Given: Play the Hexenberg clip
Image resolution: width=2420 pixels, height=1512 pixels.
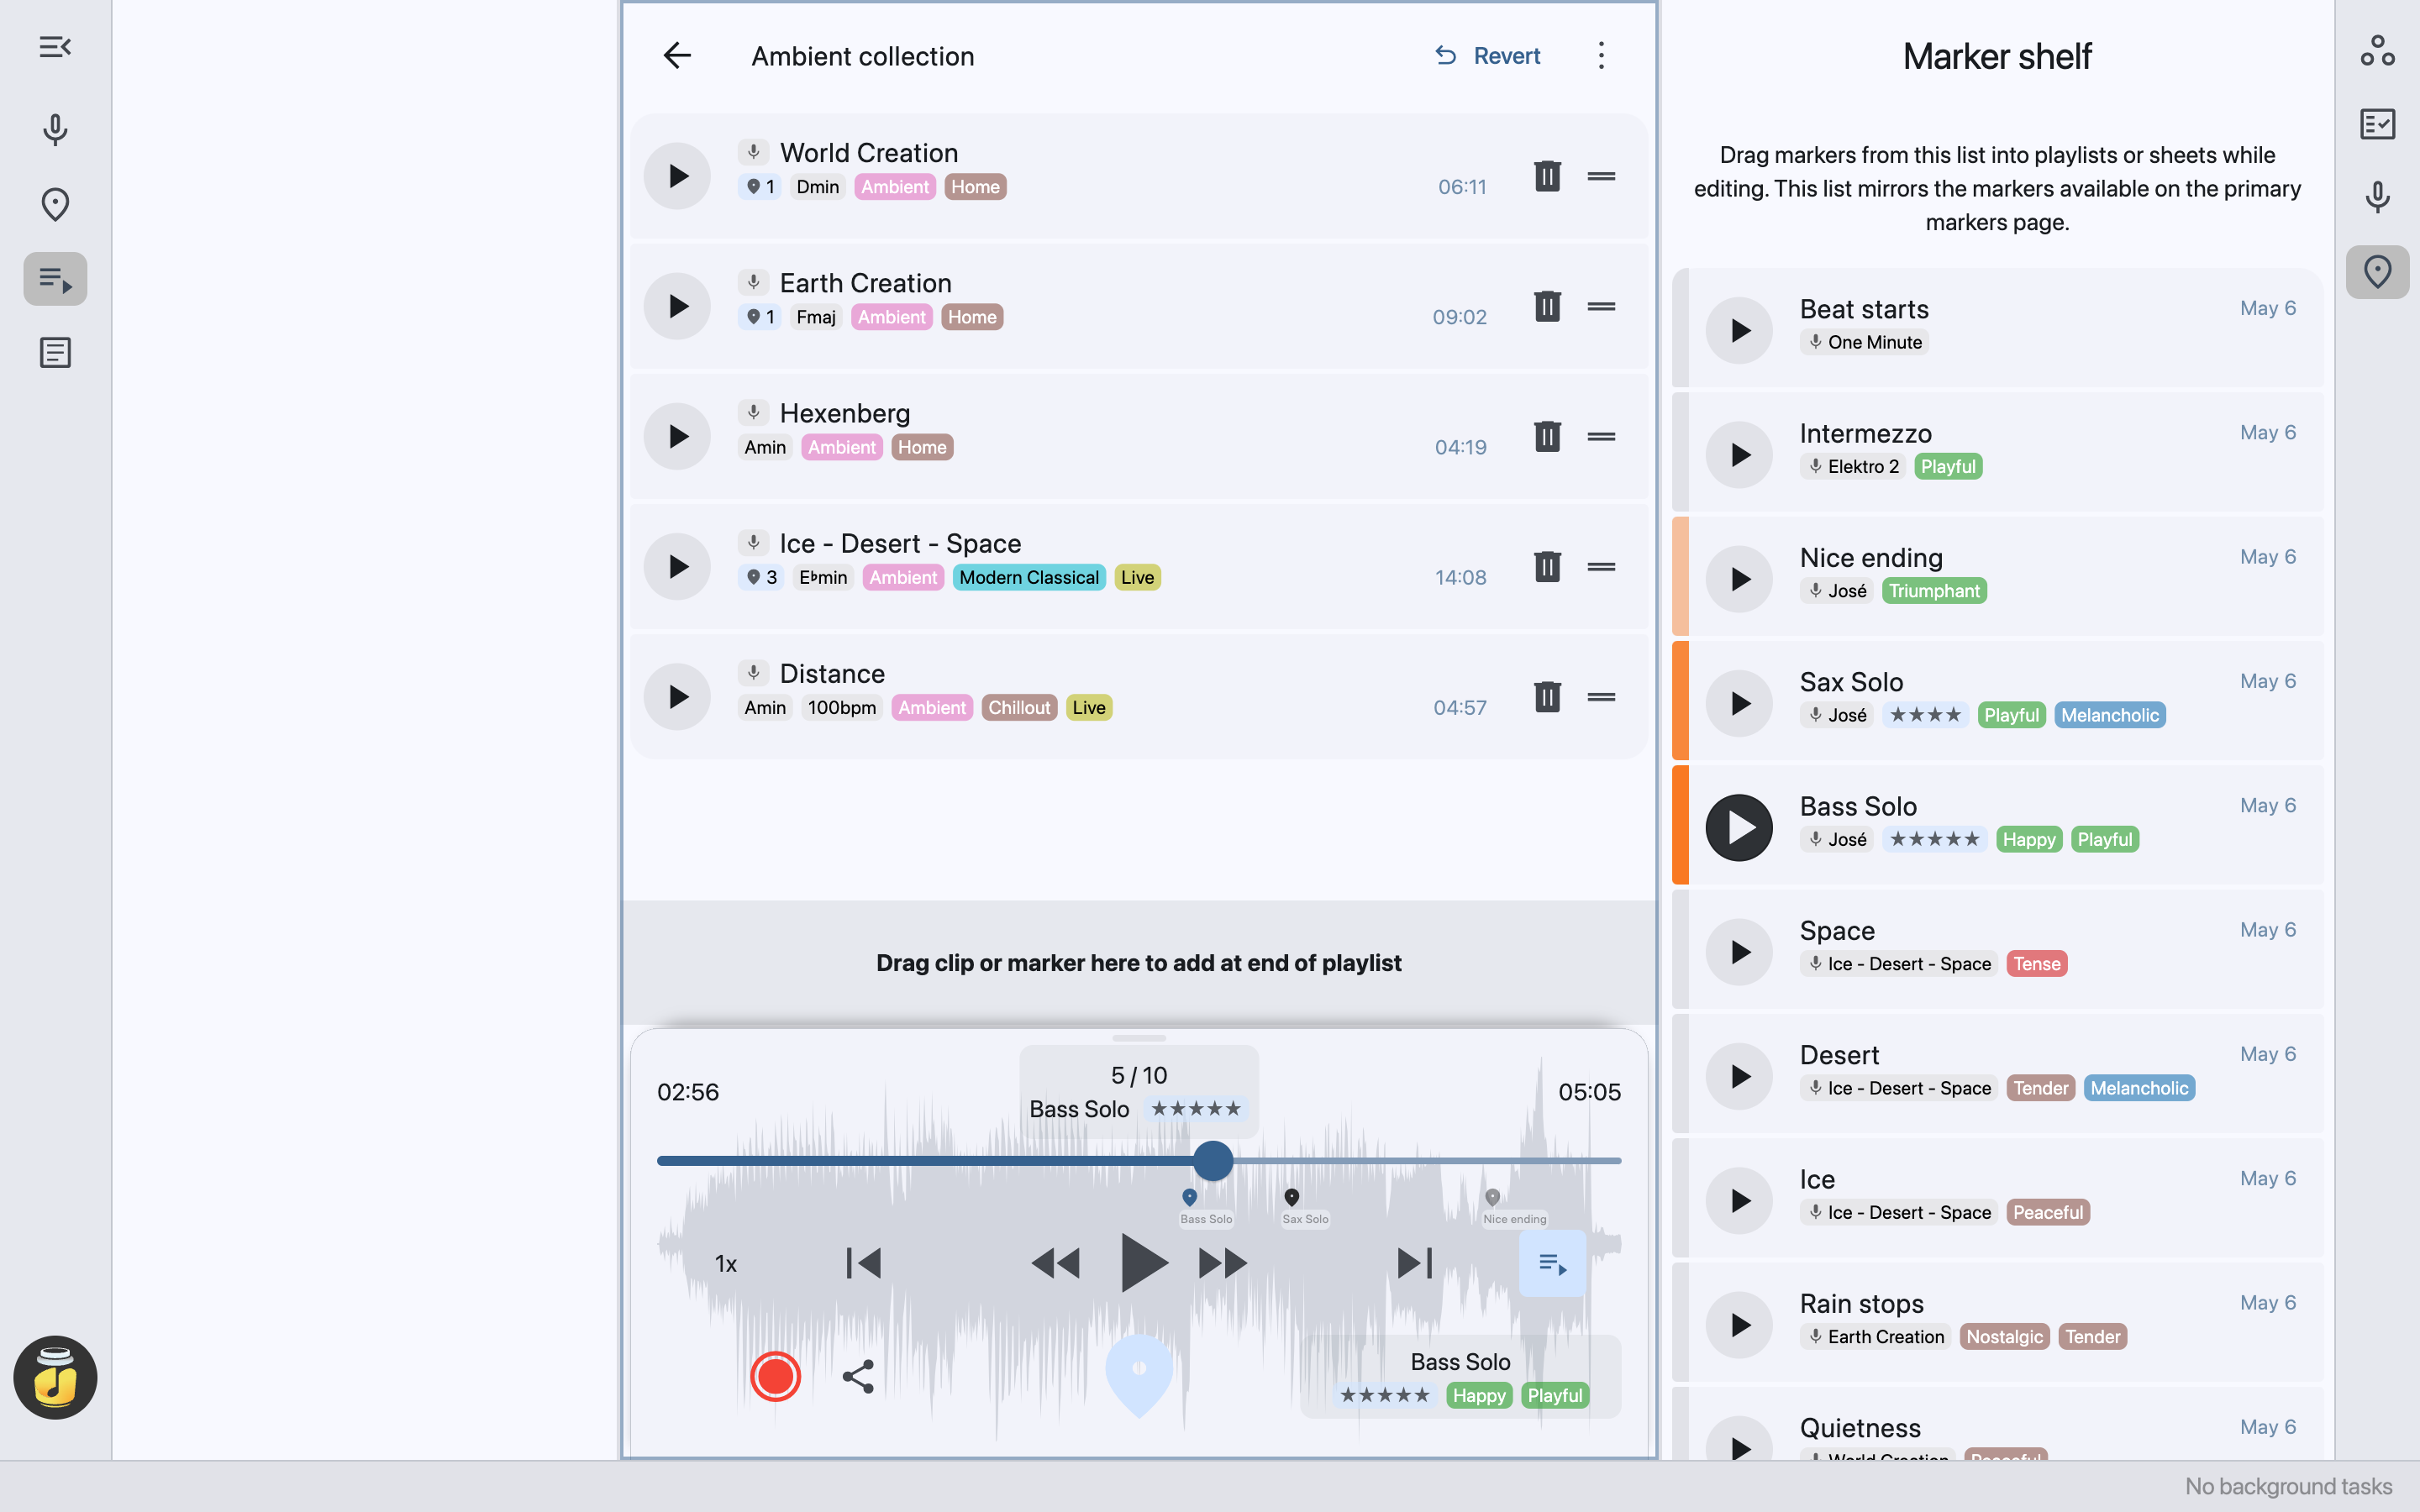Looking at the screenshot, I should tap(677, 436).
